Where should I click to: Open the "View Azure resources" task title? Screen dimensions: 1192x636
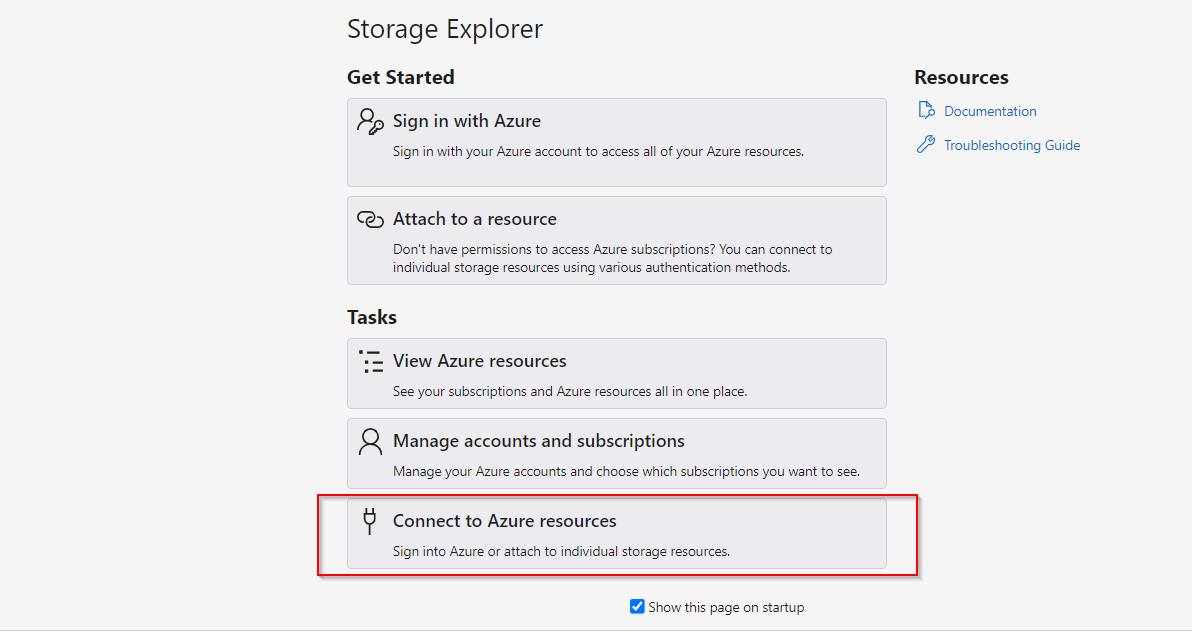point(480,362)
